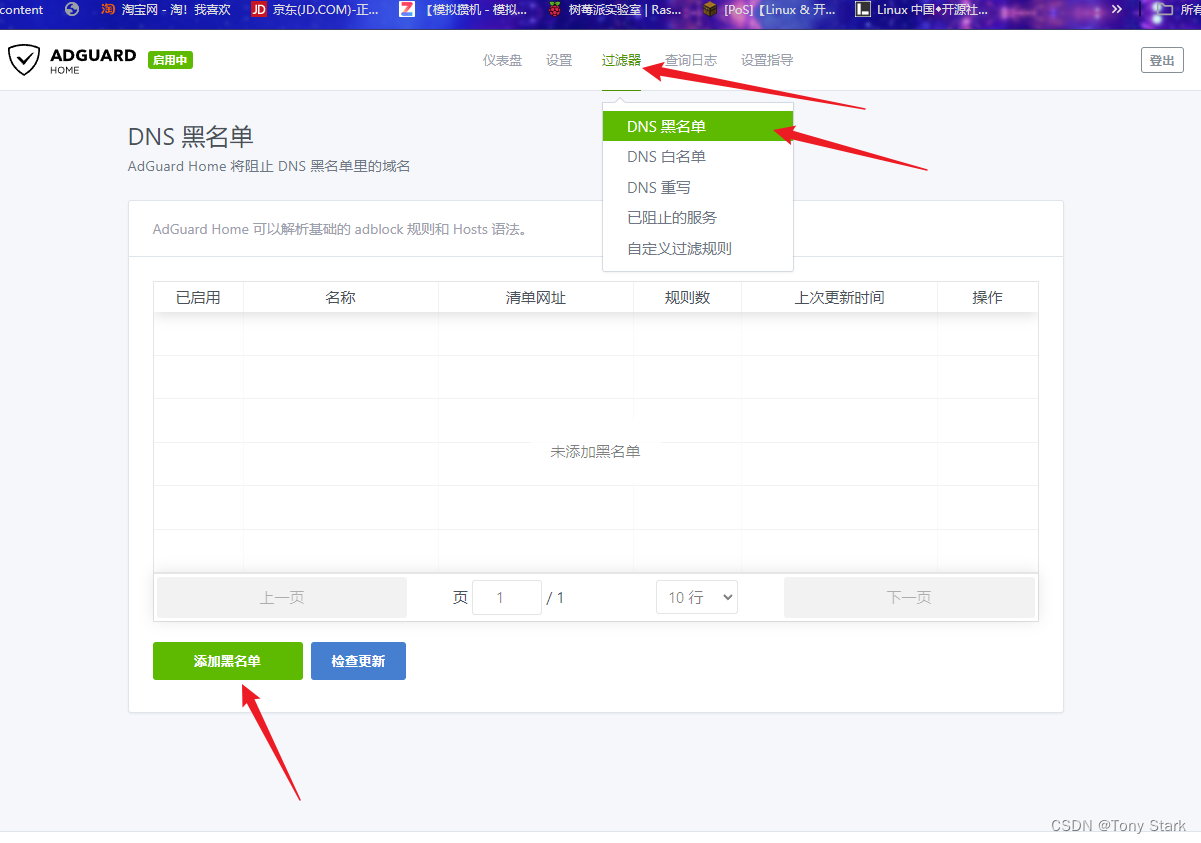Image resolution: width=1201 pixels, height=843 pixels.
Task: Open the 淘宝网 bookmark
Action: 165,10
